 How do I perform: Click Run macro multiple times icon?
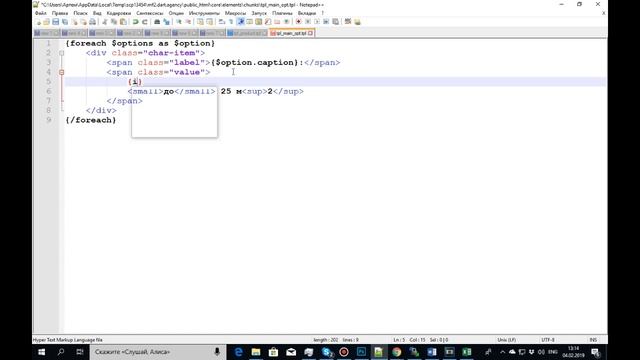[326, 22]
